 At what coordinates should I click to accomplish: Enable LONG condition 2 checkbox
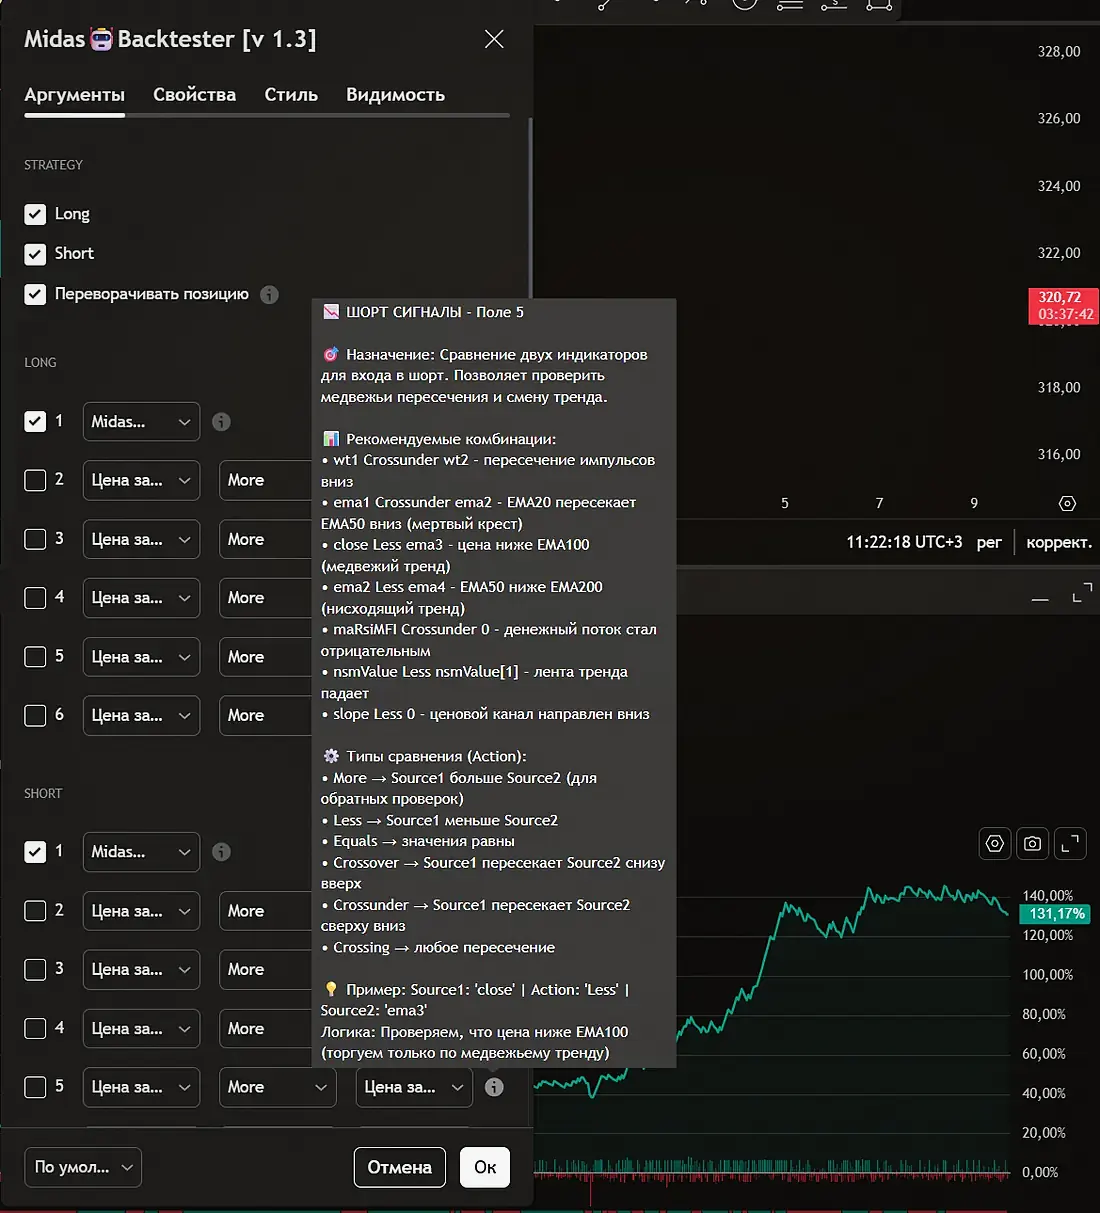[x=35, y=480]
